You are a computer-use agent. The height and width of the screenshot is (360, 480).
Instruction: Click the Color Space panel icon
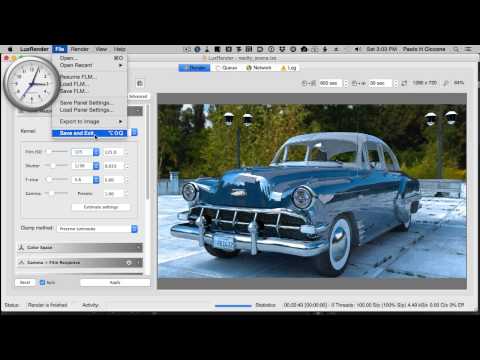coord(21,247)
